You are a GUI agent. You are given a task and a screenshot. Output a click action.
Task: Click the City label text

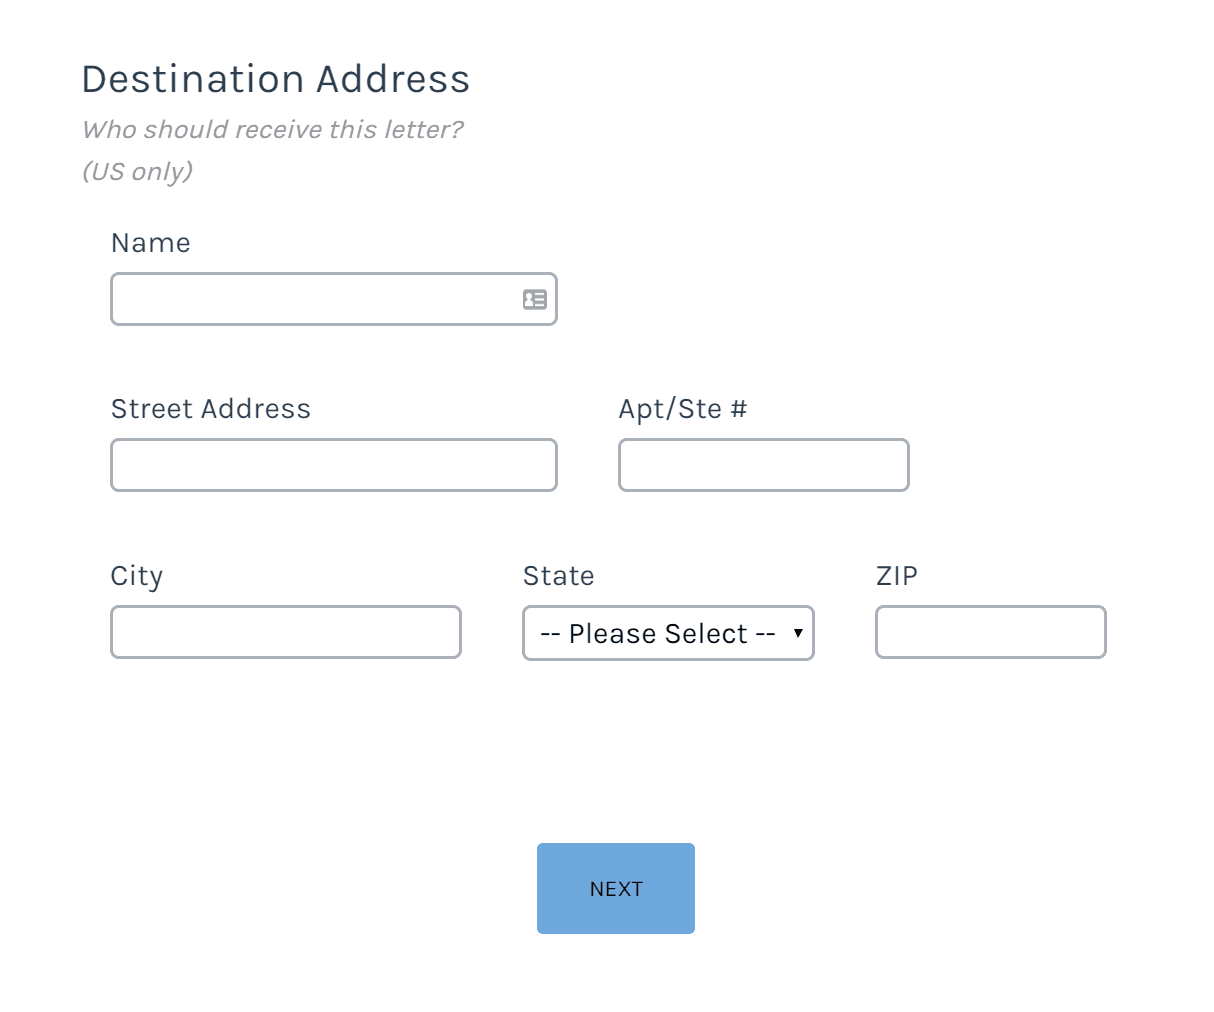pos(137,576)
